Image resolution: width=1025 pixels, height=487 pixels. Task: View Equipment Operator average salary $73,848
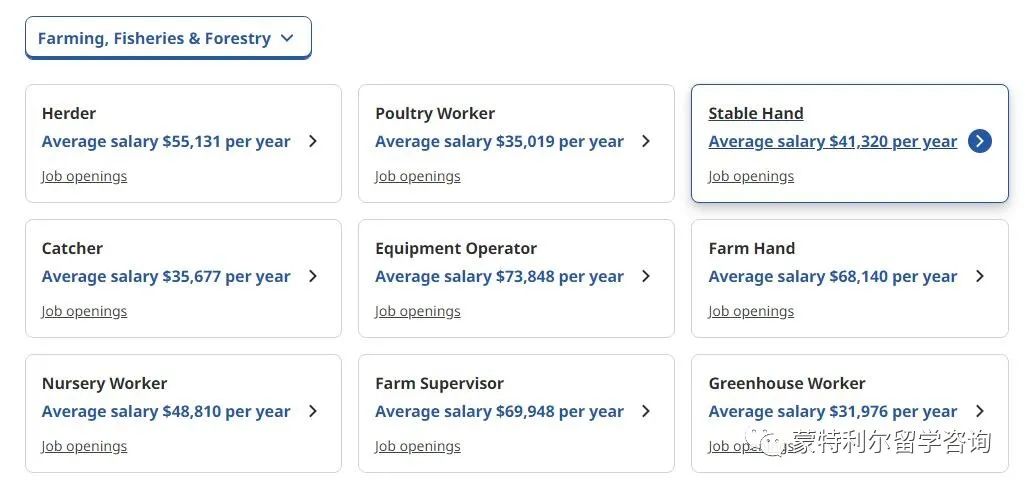point(499,277)
